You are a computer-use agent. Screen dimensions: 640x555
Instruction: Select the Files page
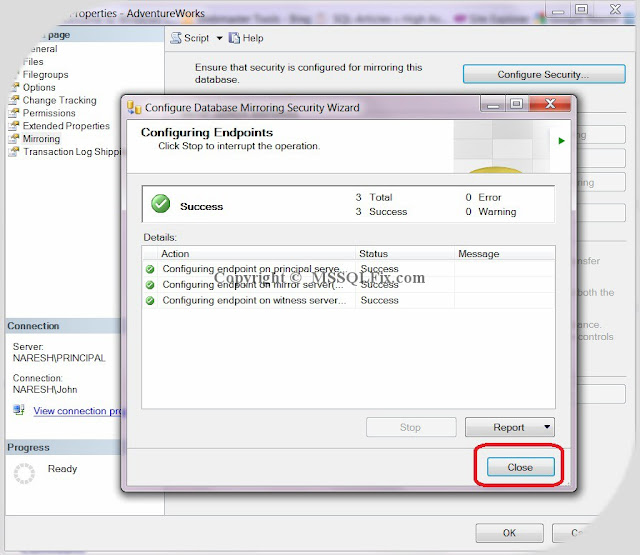(x=33, y=62)
